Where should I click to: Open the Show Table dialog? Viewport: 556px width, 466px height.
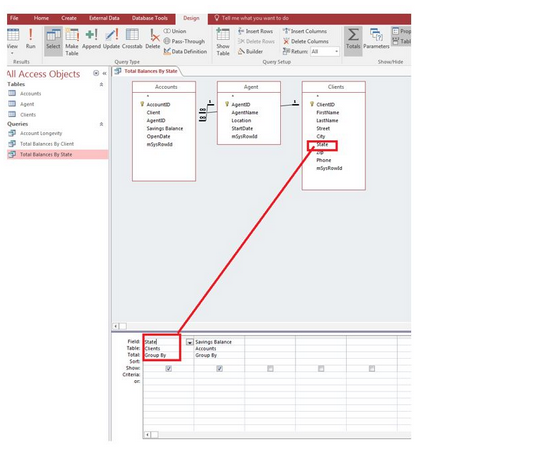(223, 42)
